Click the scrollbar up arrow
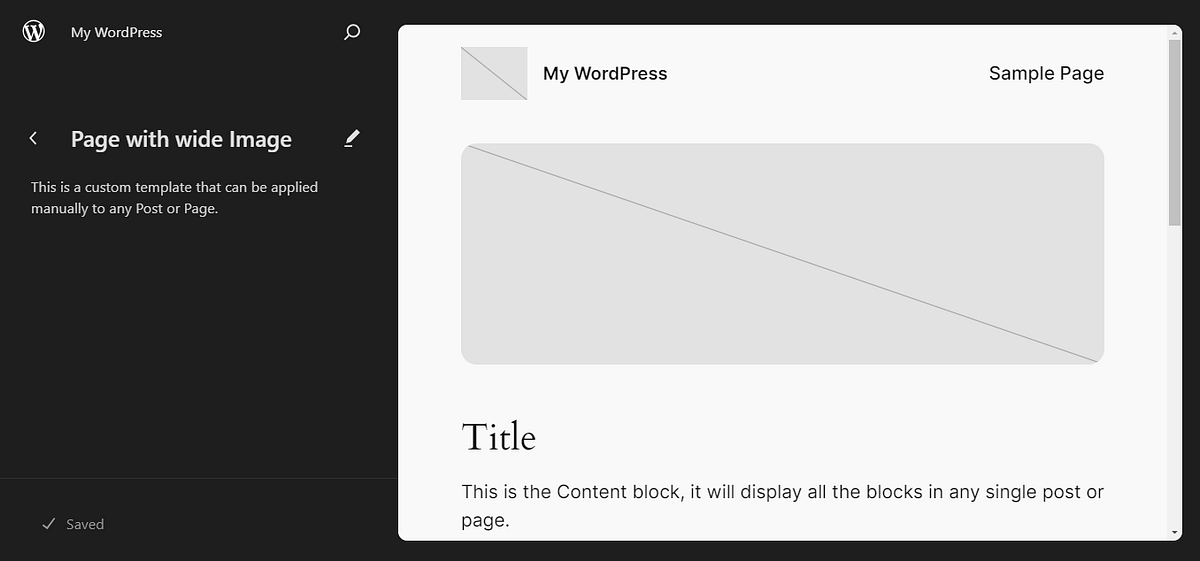Screen dimensions: 1200x561 (x=1175, y=33)
